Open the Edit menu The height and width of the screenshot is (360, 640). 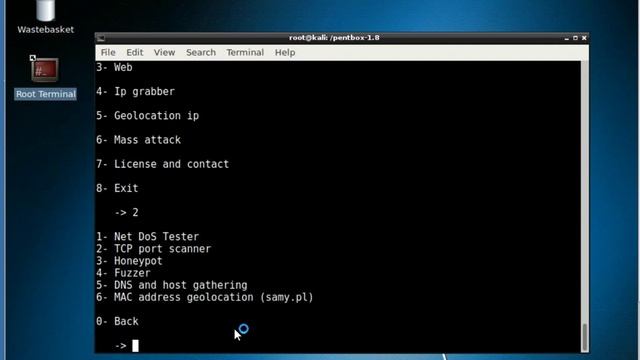coord(134,53)
